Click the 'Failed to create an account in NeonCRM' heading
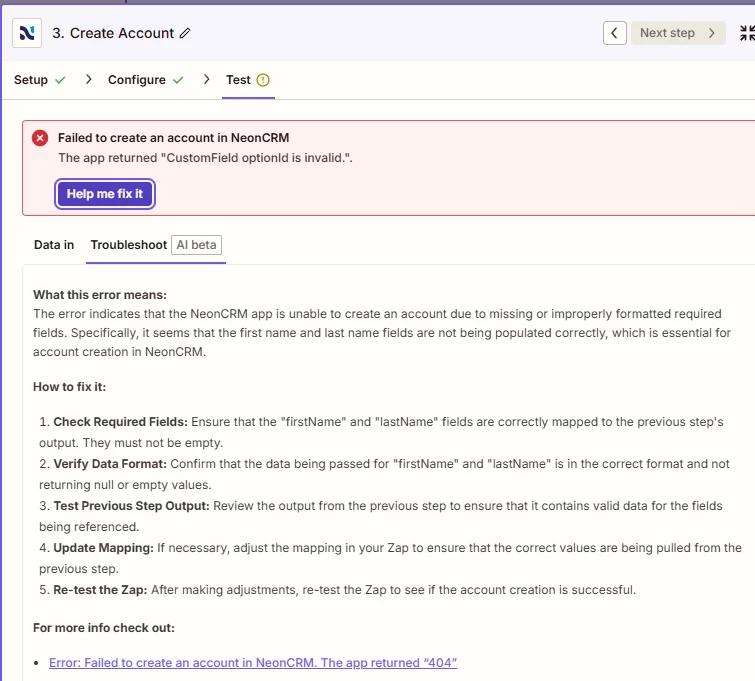This screenshot has height=681, width=755. (x=173, y=138)
